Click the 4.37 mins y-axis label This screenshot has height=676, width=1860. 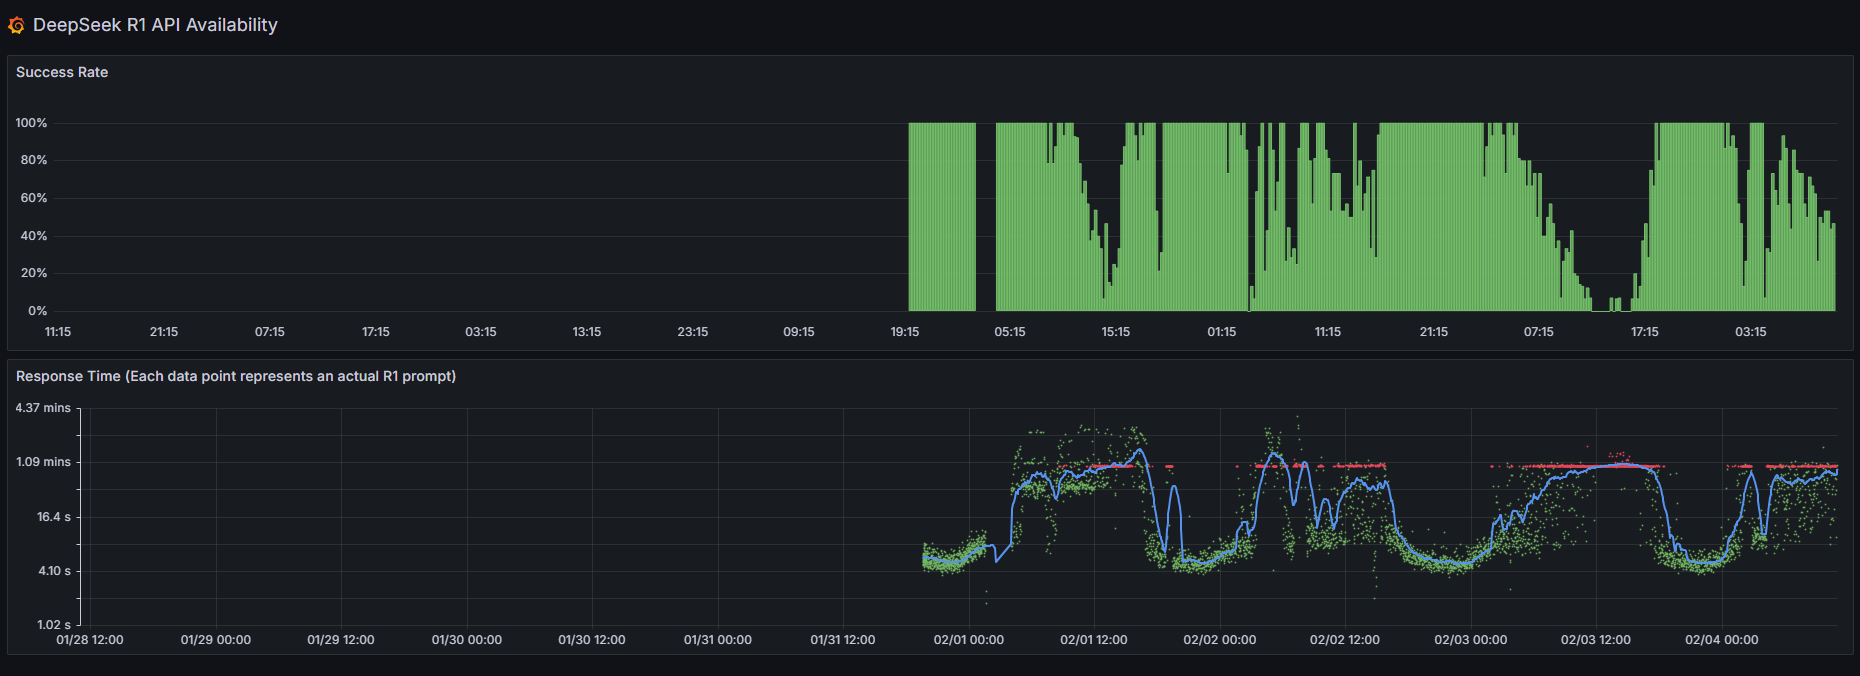click(x=43, y=408)
